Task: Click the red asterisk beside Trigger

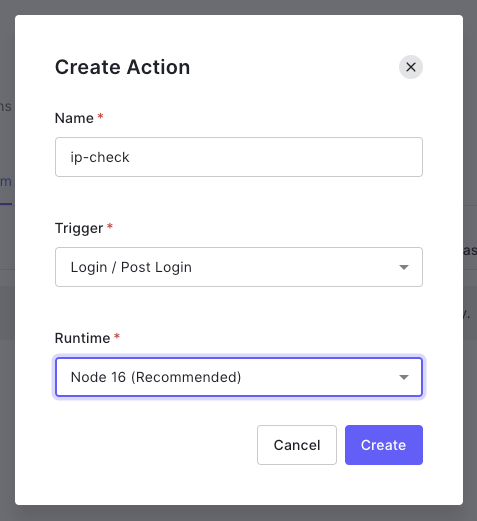Action: pyautogui.click(x=110, y=227)
